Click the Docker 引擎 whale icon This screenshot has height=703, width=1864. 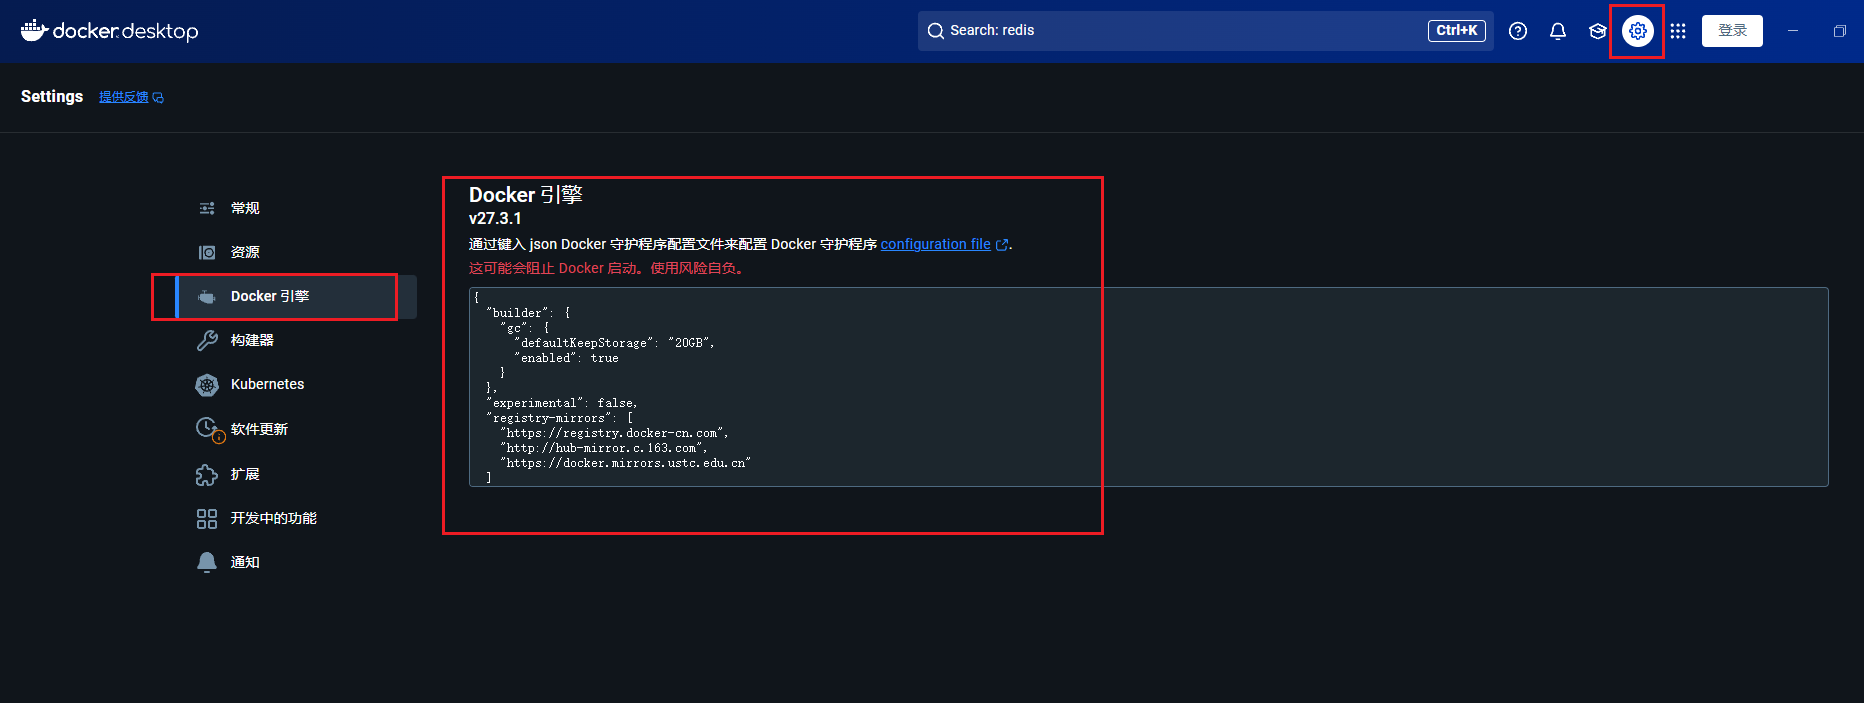(207, 297)
